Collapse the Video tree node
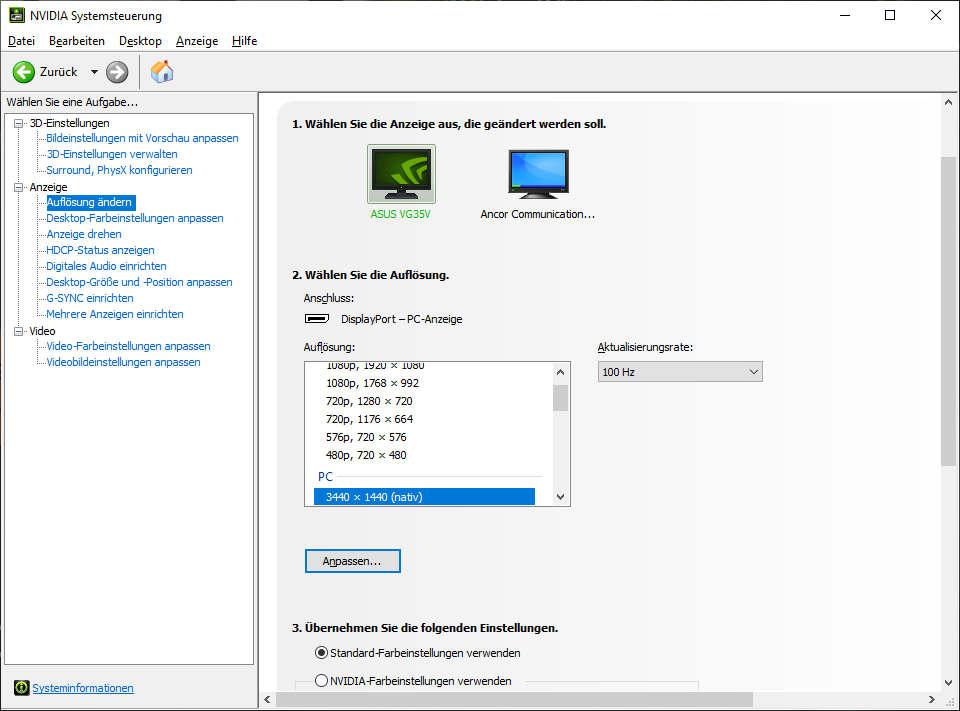 [x=19, y=331]
